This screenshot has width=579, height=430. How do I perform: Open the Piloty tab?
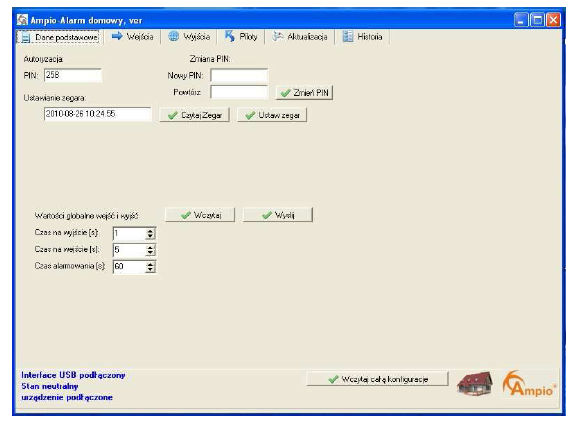click(x=241, y=37)
